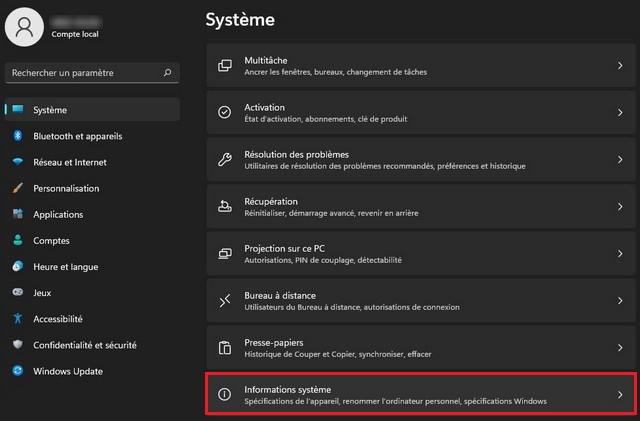Open Bureau à distance via chevron
Image resolution: width=640 pixels, height=421 pixels.
(620, 301)
